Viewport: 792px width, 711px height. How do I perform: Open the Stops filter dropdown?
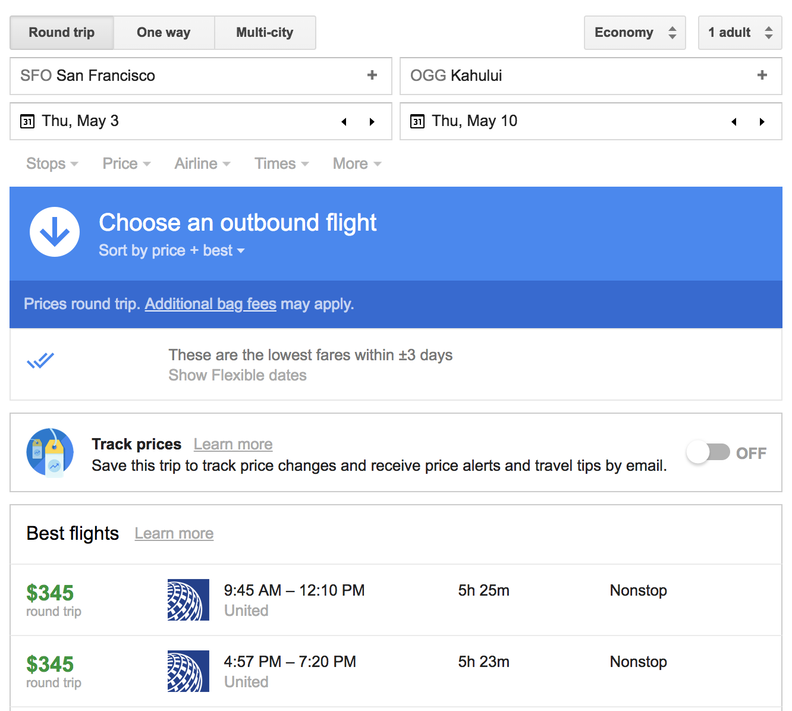pos(52,164)
